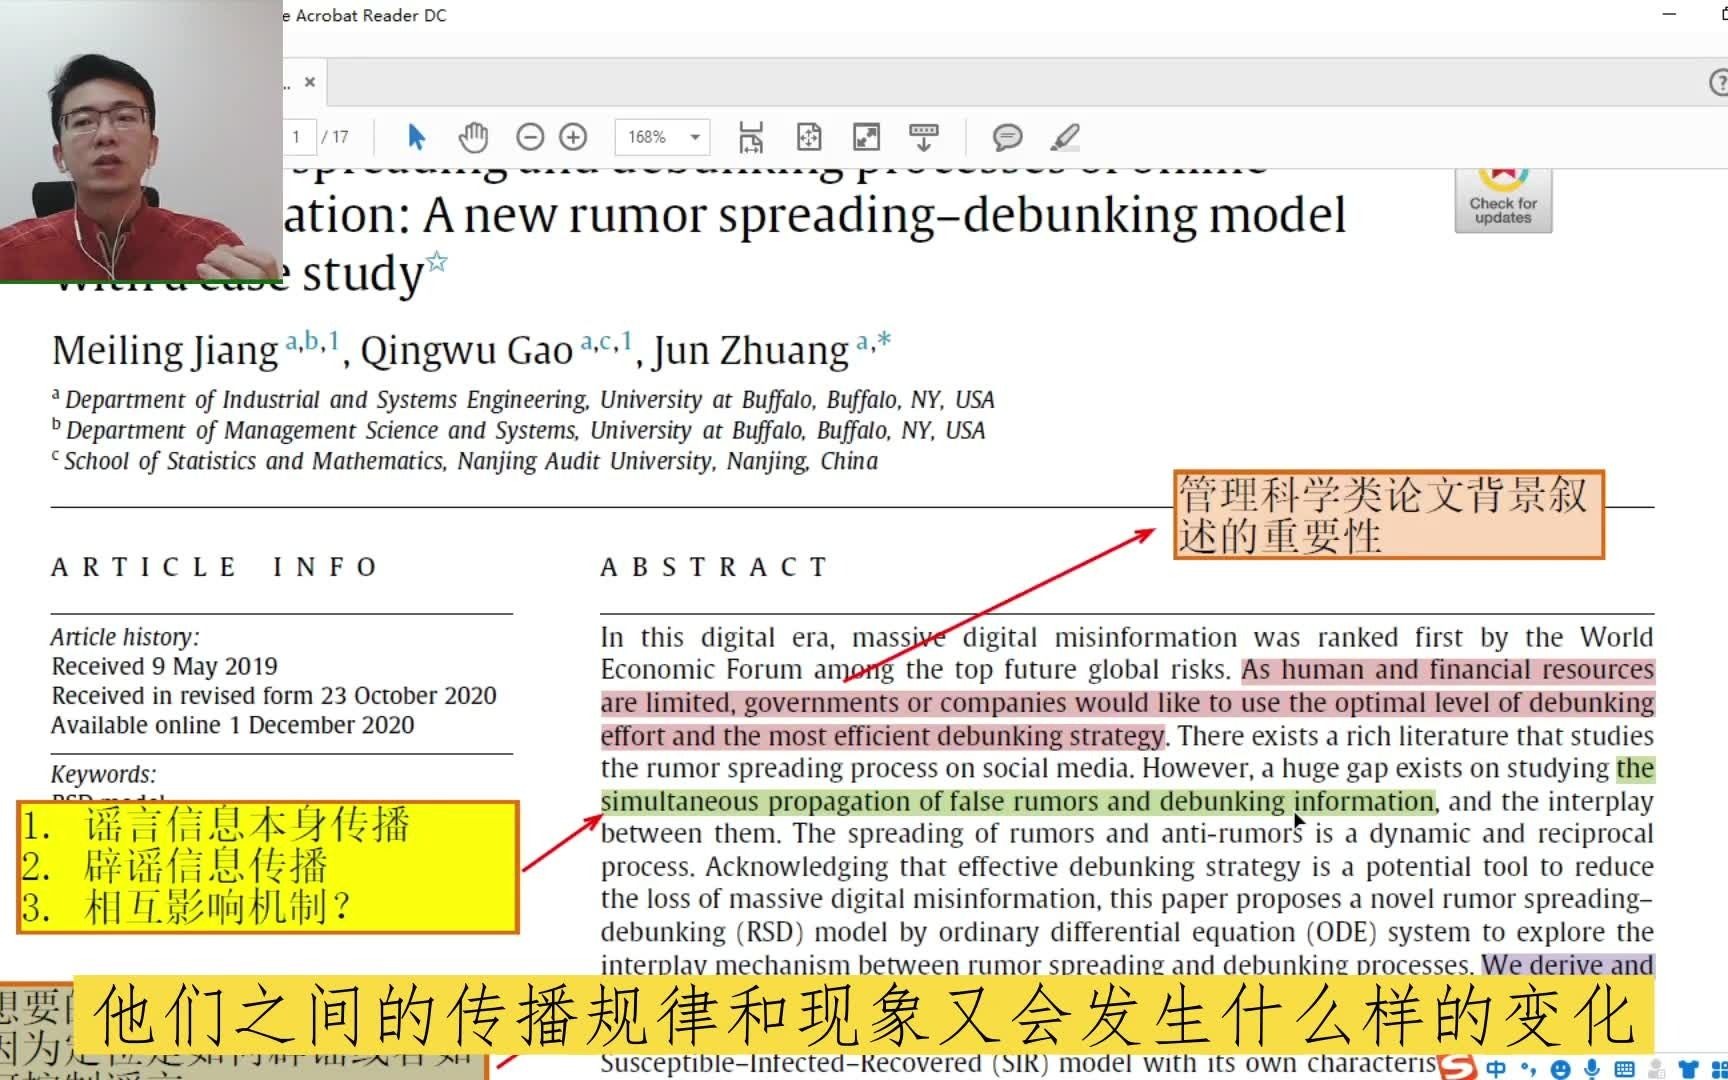1728x1080 pixels.
Task: Zoom in with the plus button
Action: pyautogui.click(x=573, y=137)
